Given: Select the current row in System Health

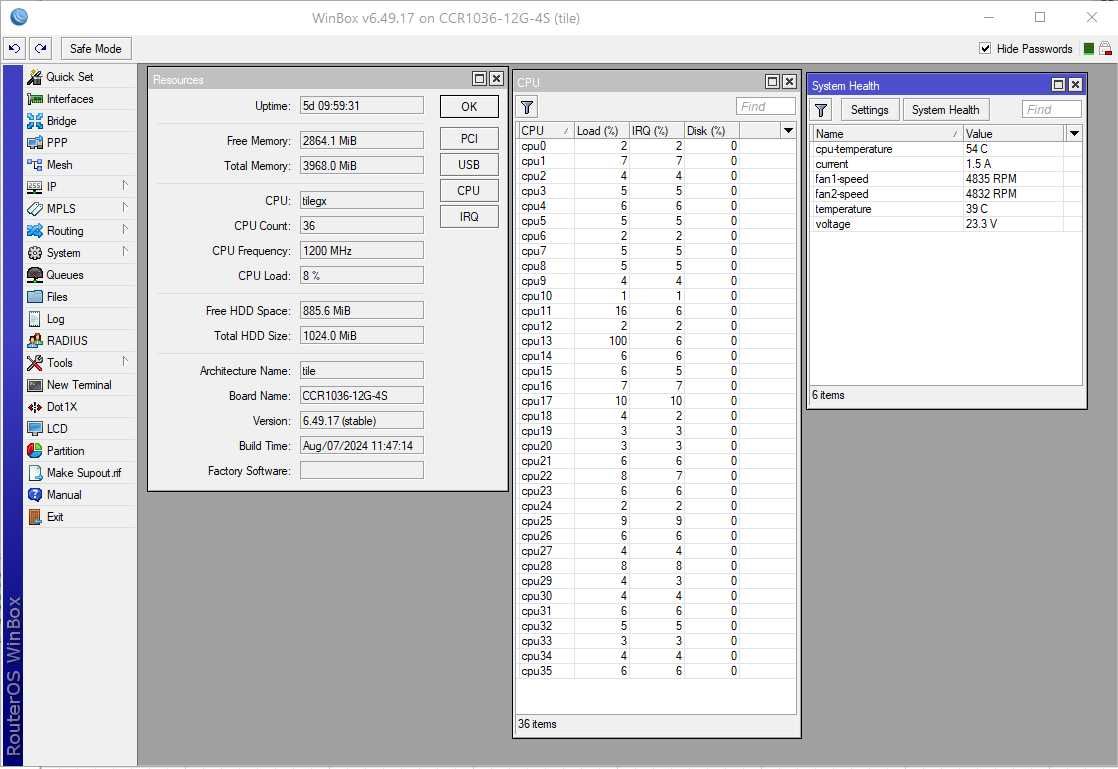Looking at the screenshot, I should pos(946,164).
